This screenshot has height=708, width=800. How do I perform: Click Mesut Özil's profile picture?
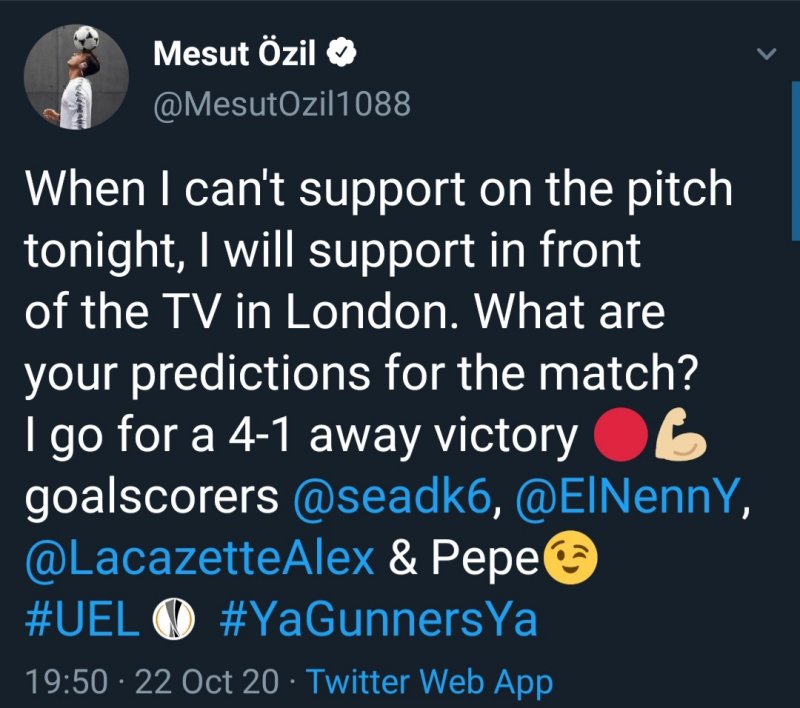pyautogui.click(x=79, y=77)
